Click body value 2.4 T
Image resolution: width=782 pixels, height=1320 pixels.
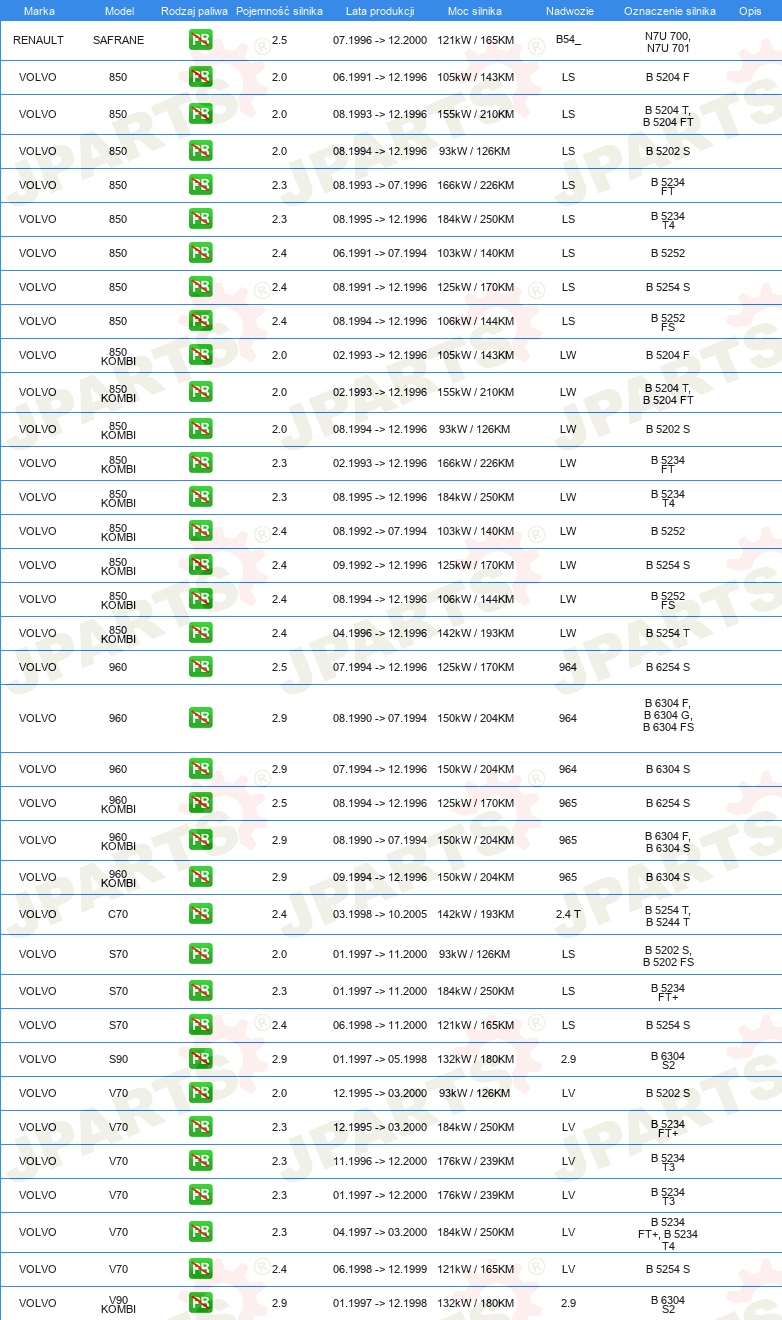[568, 914]
